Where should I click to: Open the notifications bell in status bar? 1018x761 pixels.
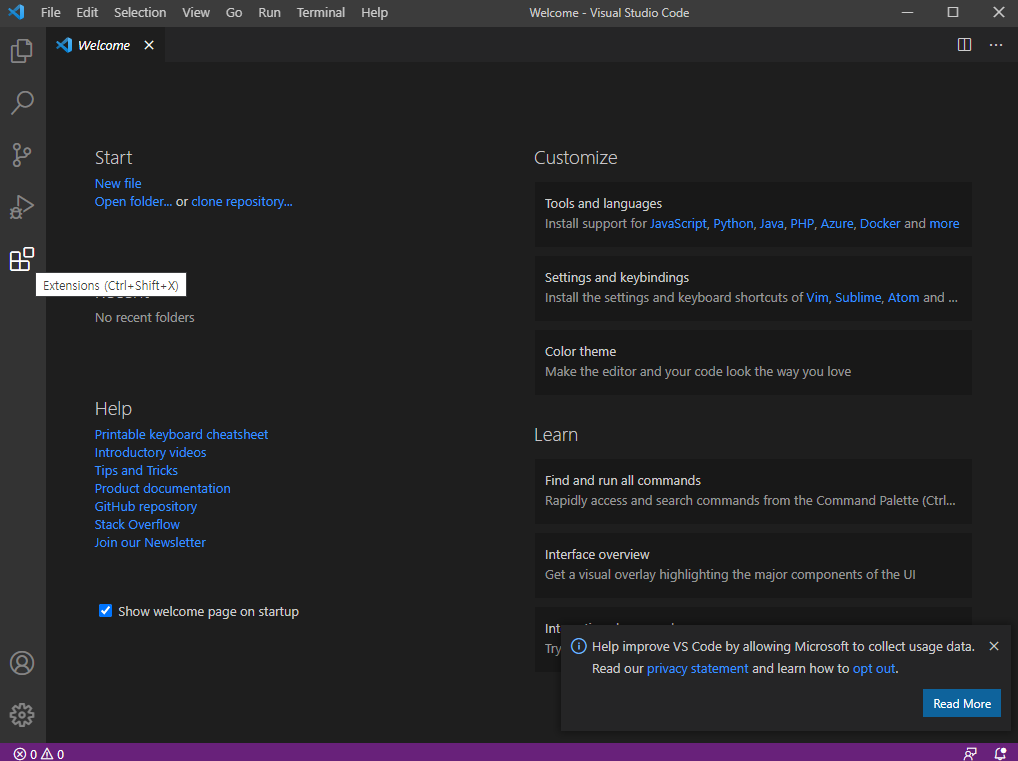click(x=1000, y=754)
